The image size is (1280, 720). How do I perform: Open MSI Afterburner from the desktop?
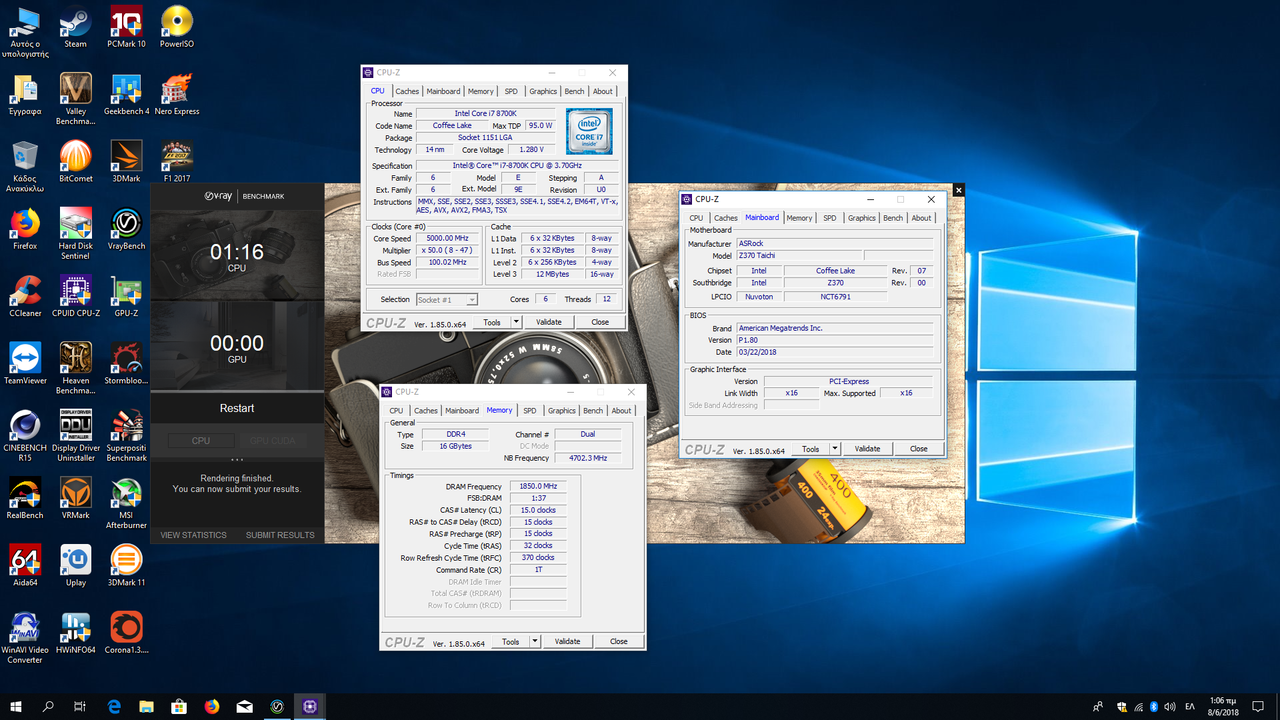[x=126, y=501]
